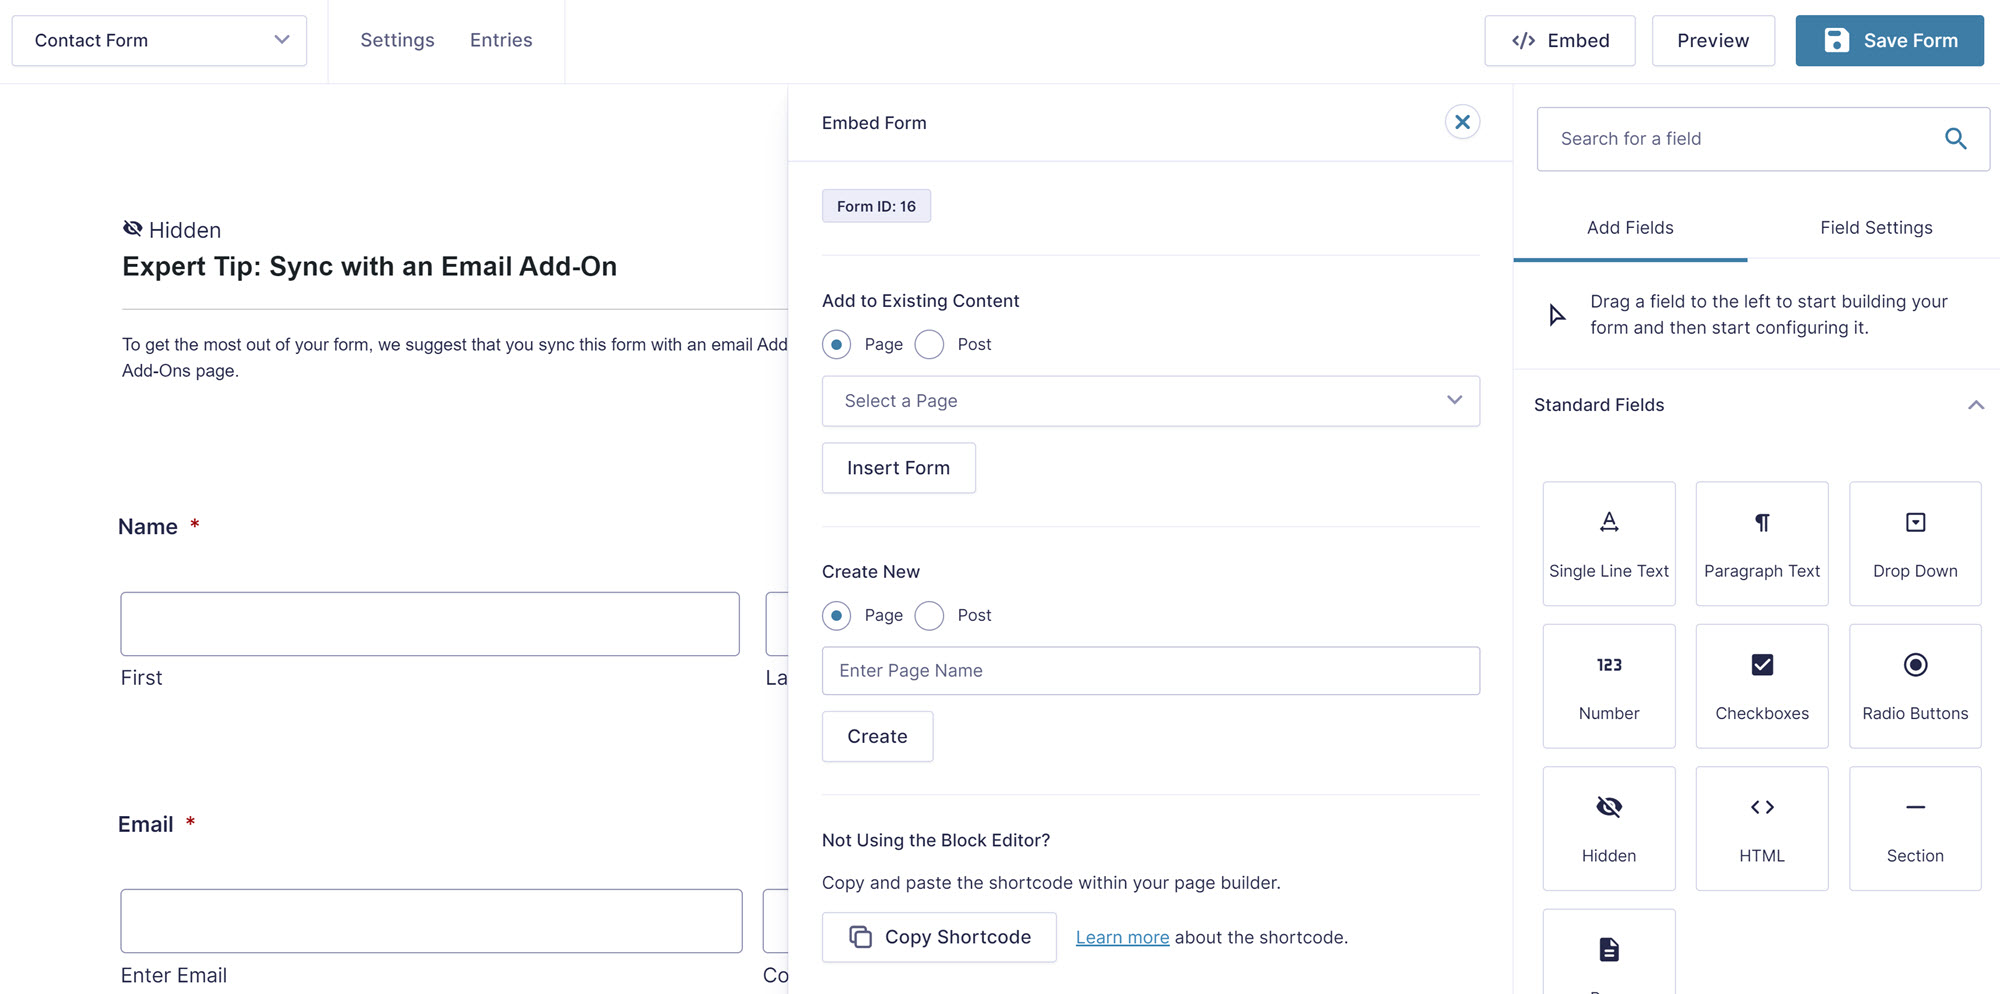The image size is (2000, 994).
Task: Select Page under Add to Existing Content
Action: pos(837,344)
